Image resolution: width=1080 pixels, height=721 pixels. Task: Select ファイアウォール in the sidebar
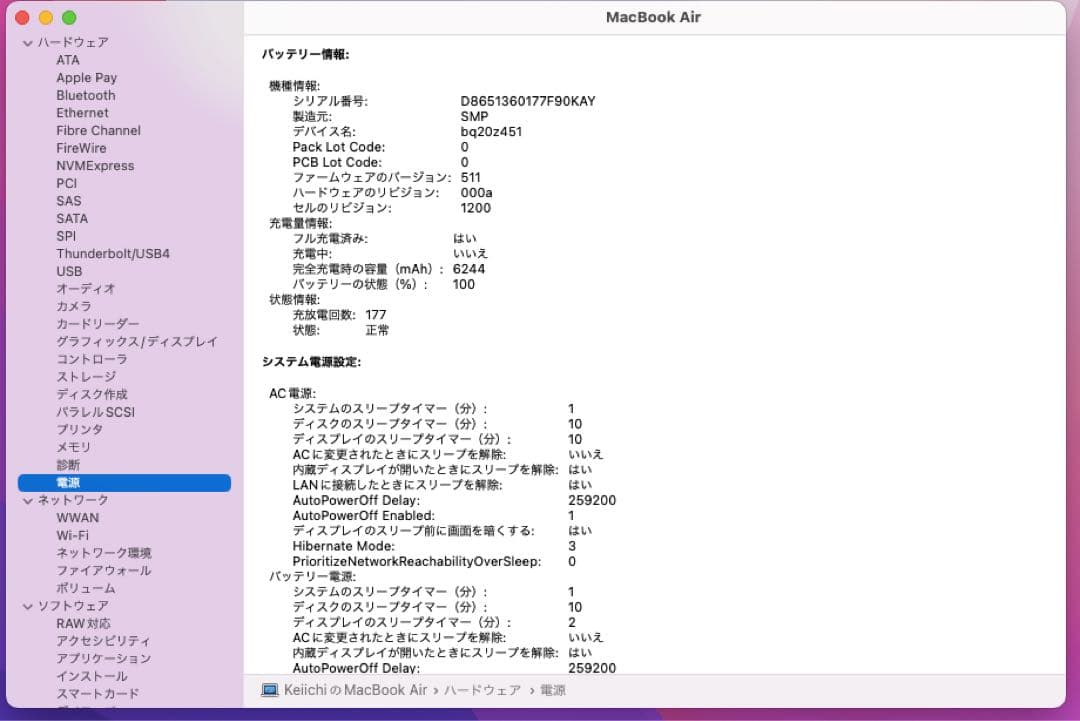[104, 571]
